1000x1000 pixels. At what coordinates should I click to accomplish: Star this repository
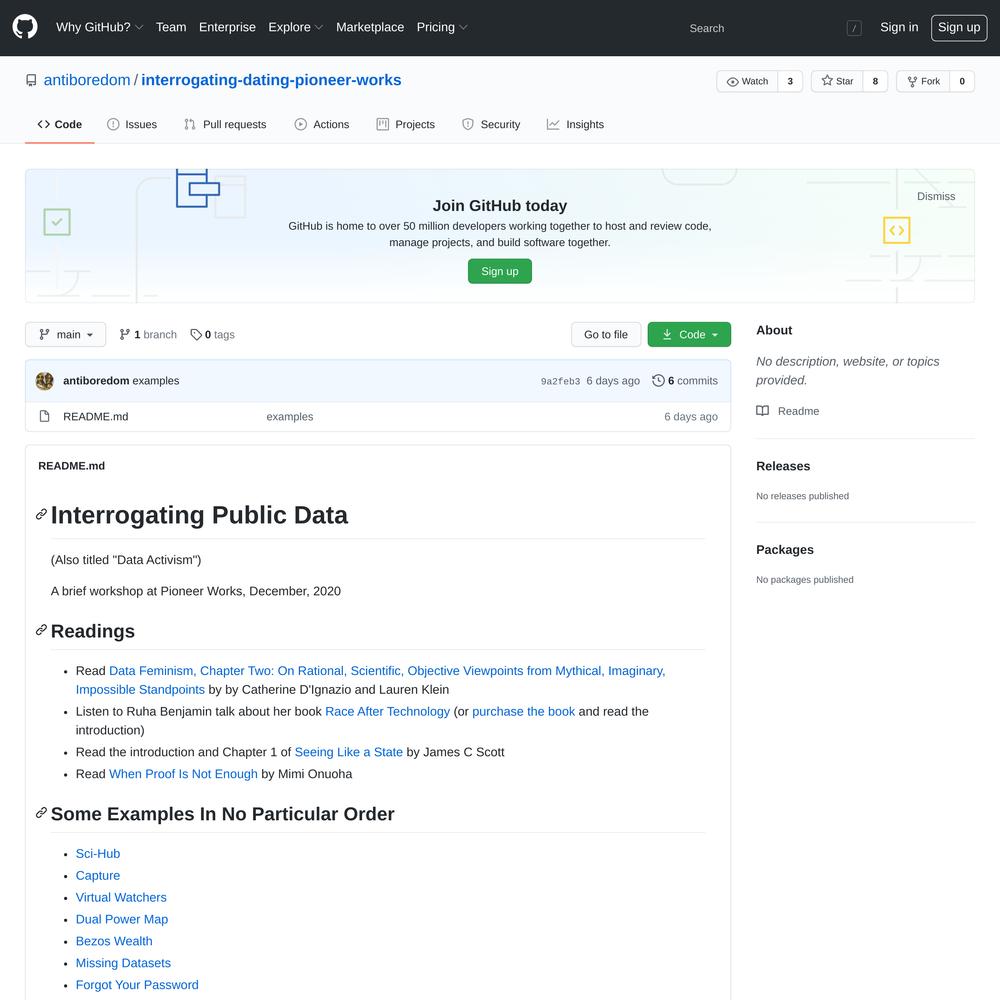point(837,81)
